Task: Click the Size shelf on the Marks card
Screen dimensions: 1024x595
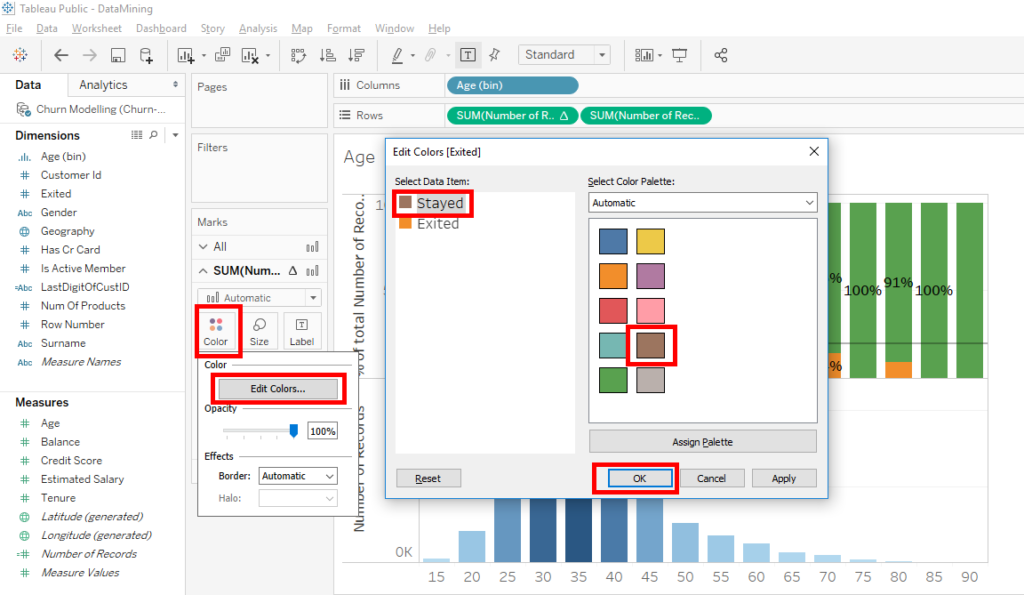Action: [259, 331]
